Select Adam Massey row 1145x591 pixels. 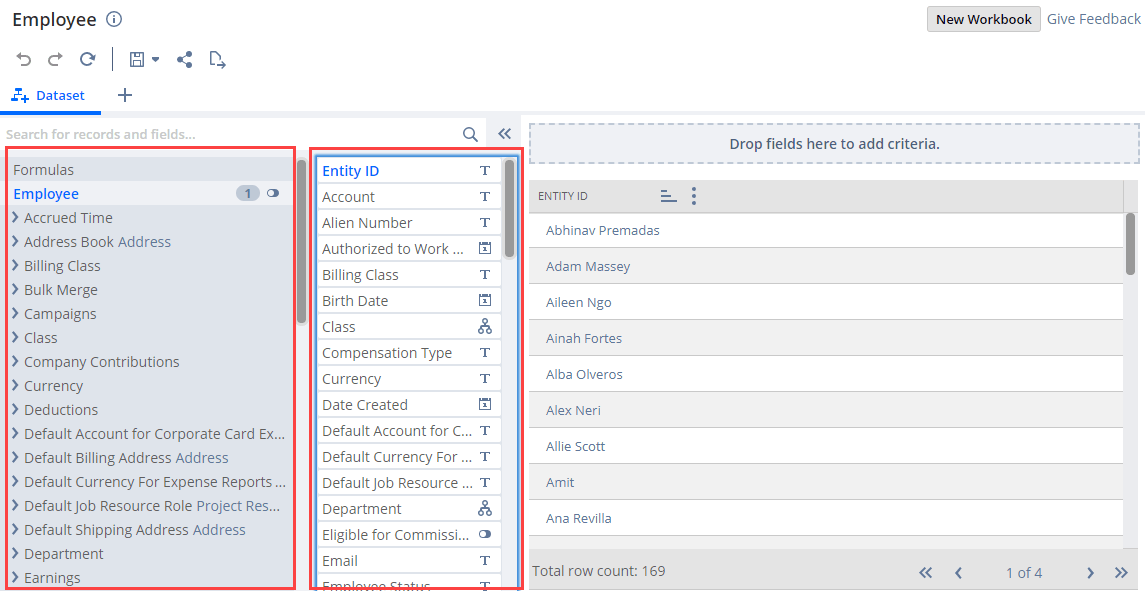pyautogui.click(x=826, y=267)
